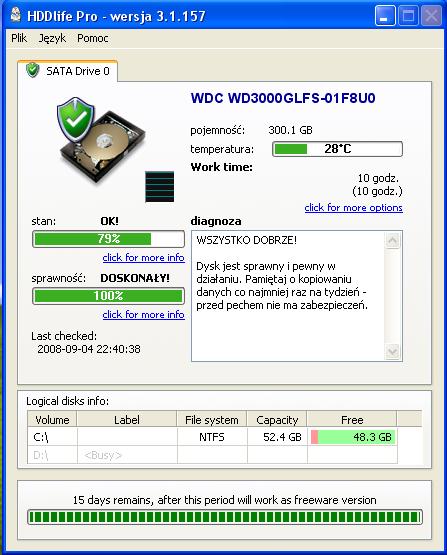Click 'click for more info' below sprawność bar

(143, 314)
